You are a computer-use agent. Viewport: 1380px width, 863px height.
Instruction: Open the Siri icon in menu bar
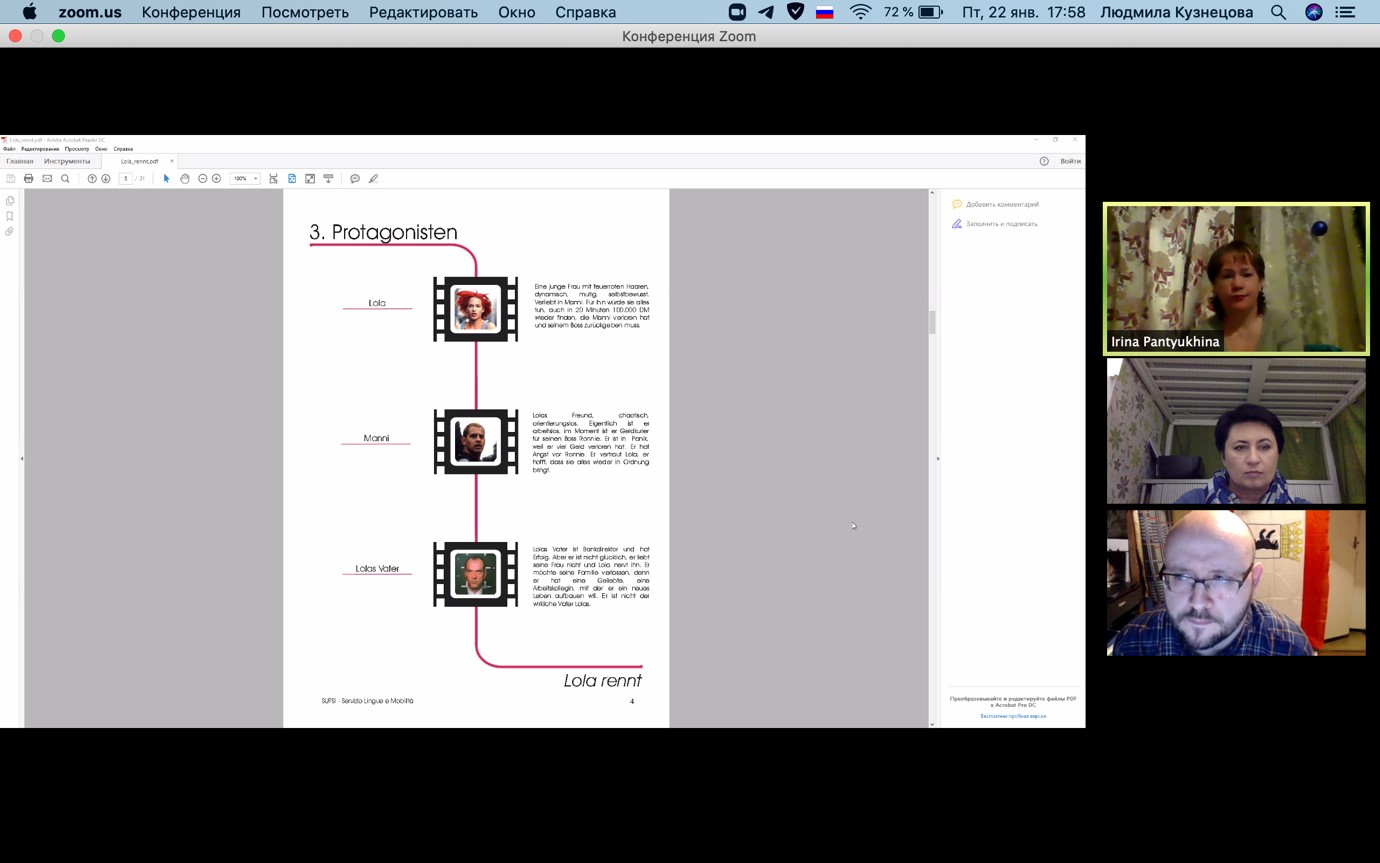point(1314,12)
